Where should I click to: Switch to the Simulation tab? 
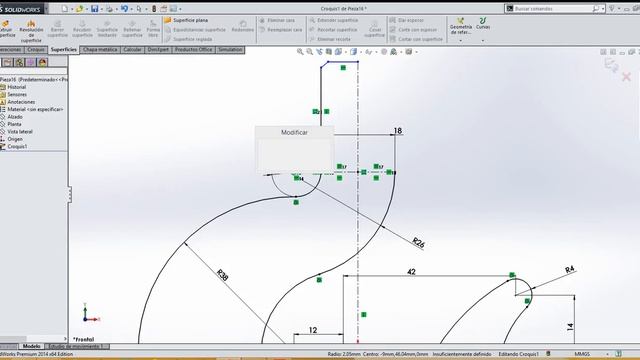coord(230,49)
